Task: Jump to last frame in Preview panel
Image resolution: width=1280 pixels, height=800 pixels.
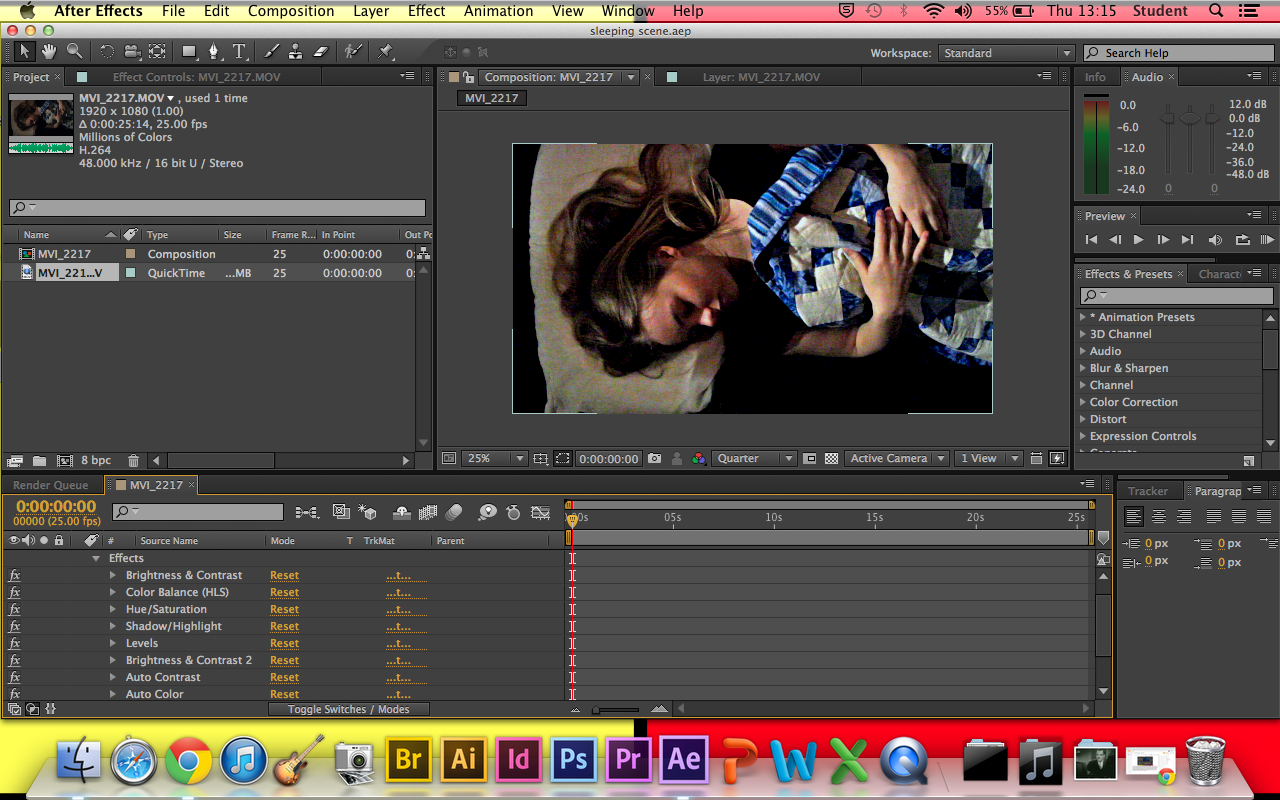Action: click(x=1187, y=240)
